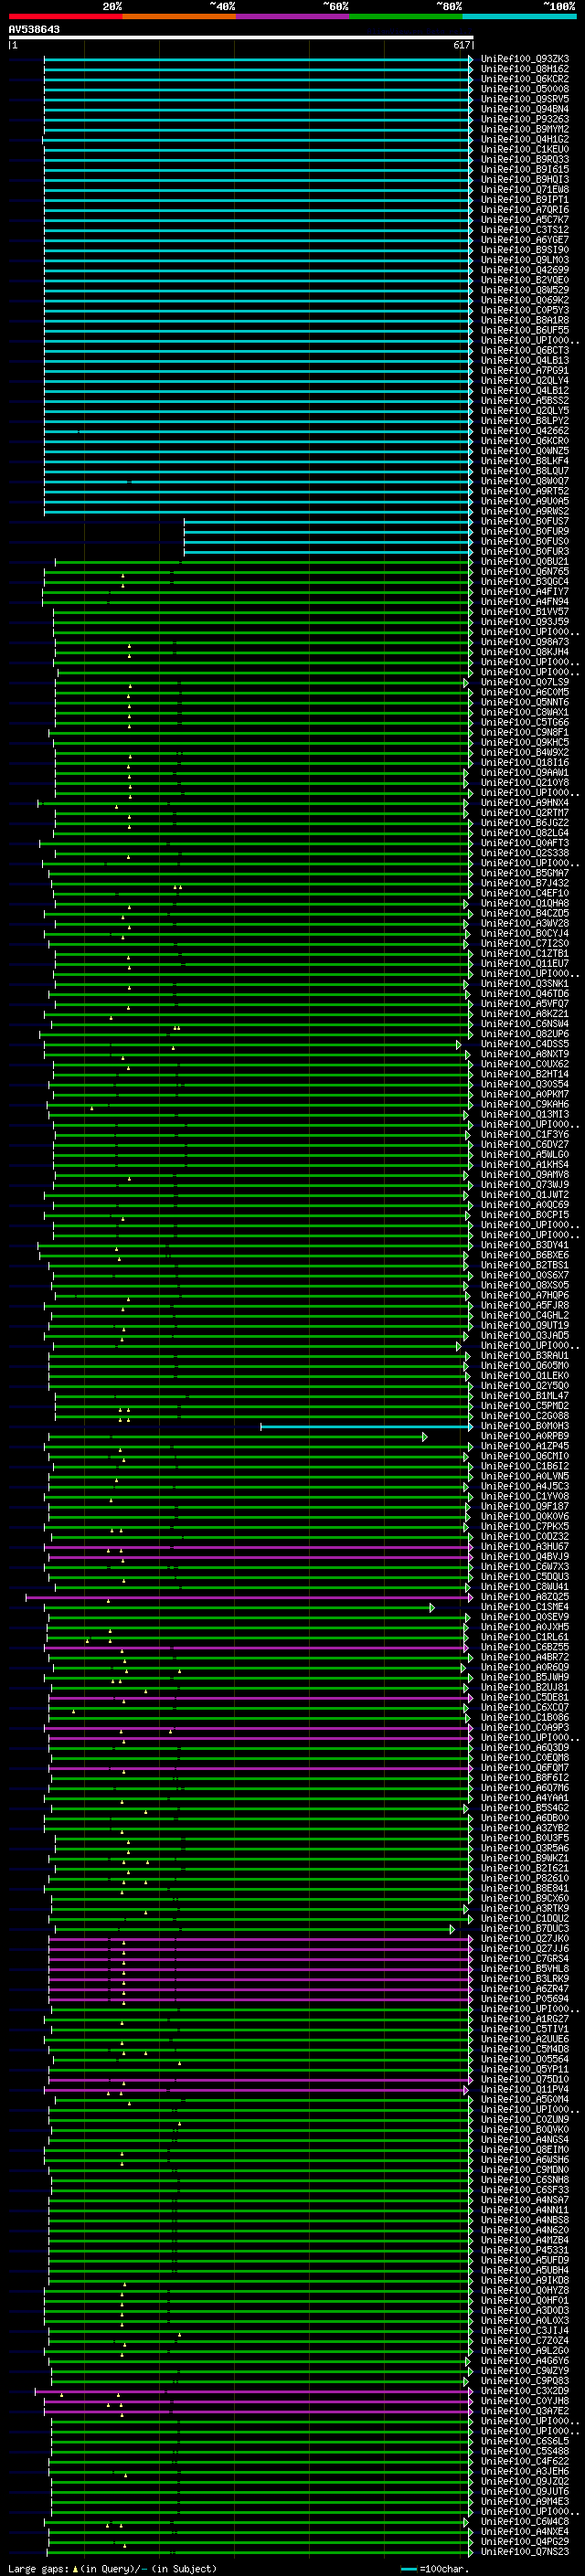
Task: Click the UniRef100_Q98A73 label
Action: click(525, 642)
